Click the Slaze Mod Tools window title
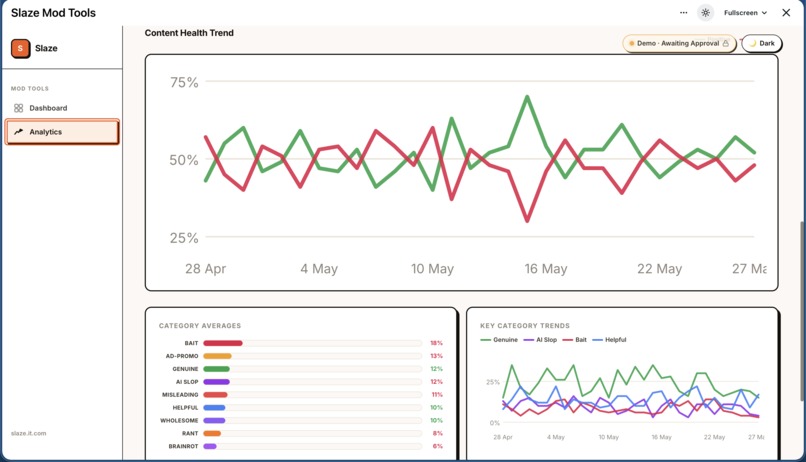 point(53,13)
